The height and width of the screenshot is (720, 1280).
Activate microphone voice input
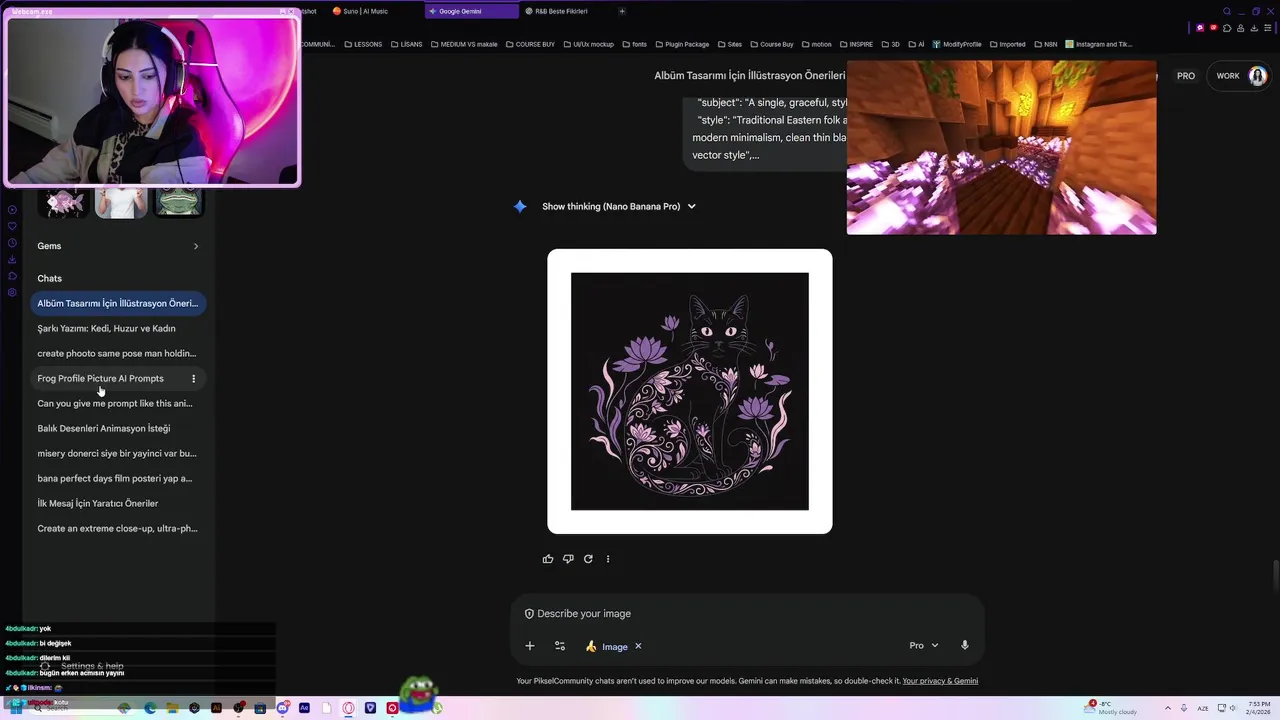964,646
